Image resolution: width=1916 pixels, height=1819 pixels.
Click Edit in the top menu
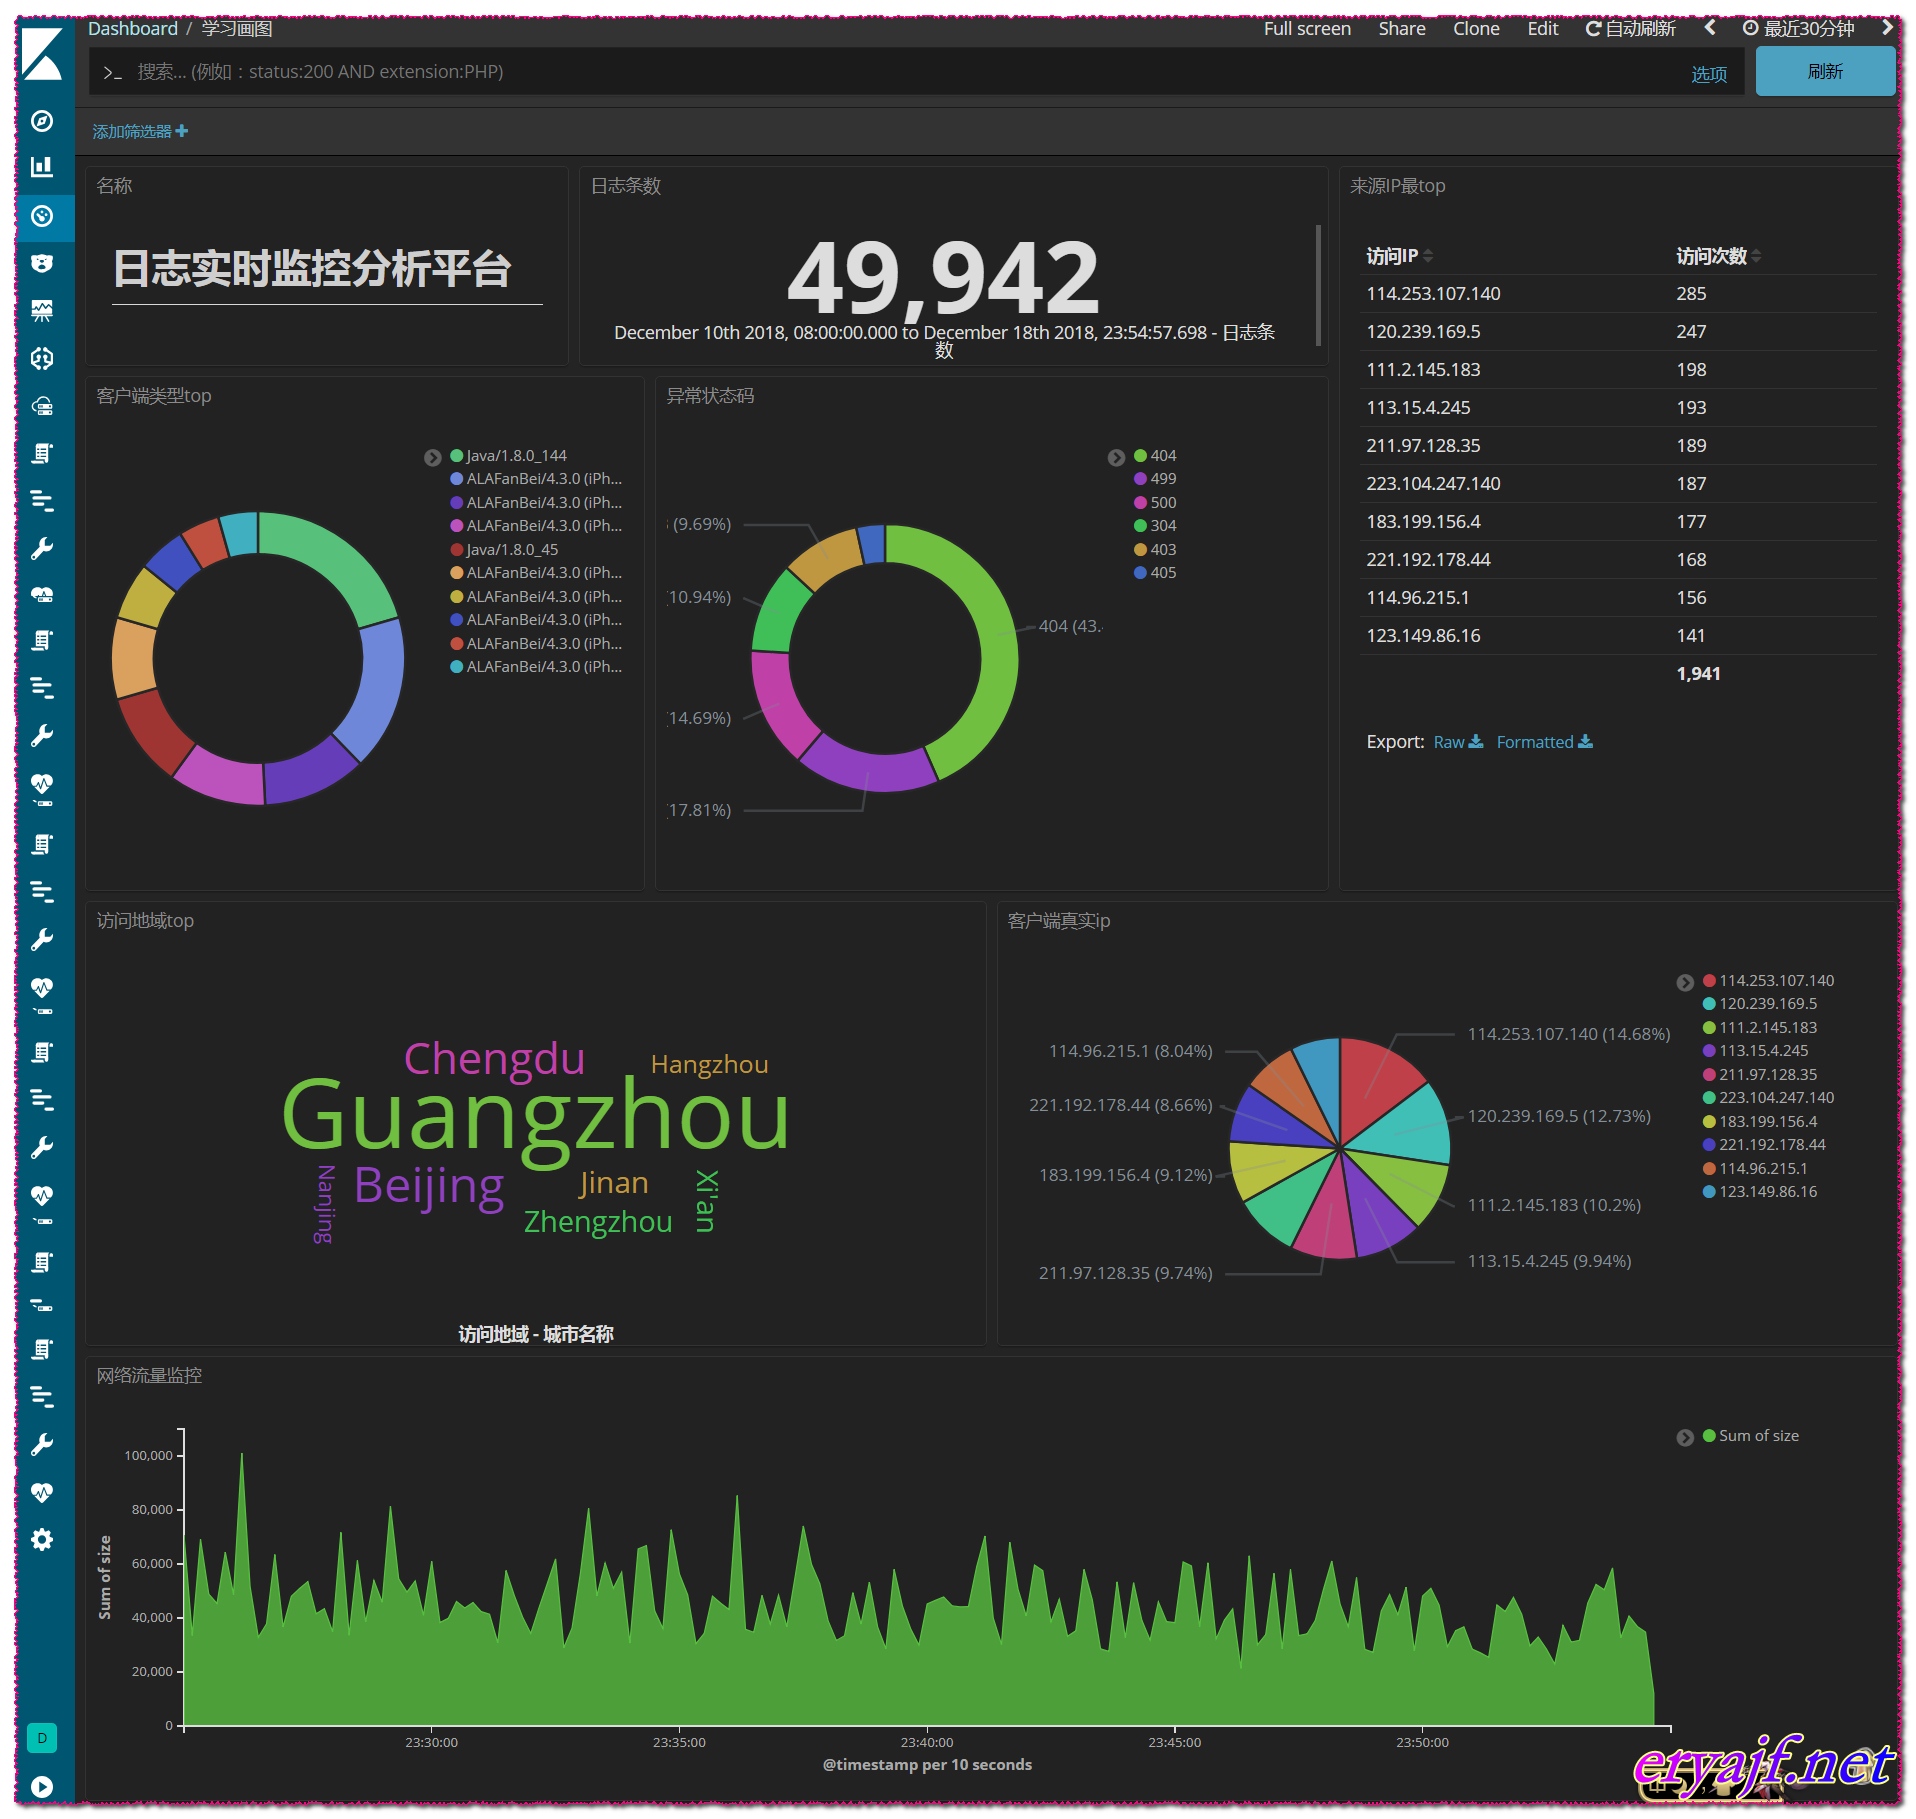pyautogui.click(x=1542, y=29)
